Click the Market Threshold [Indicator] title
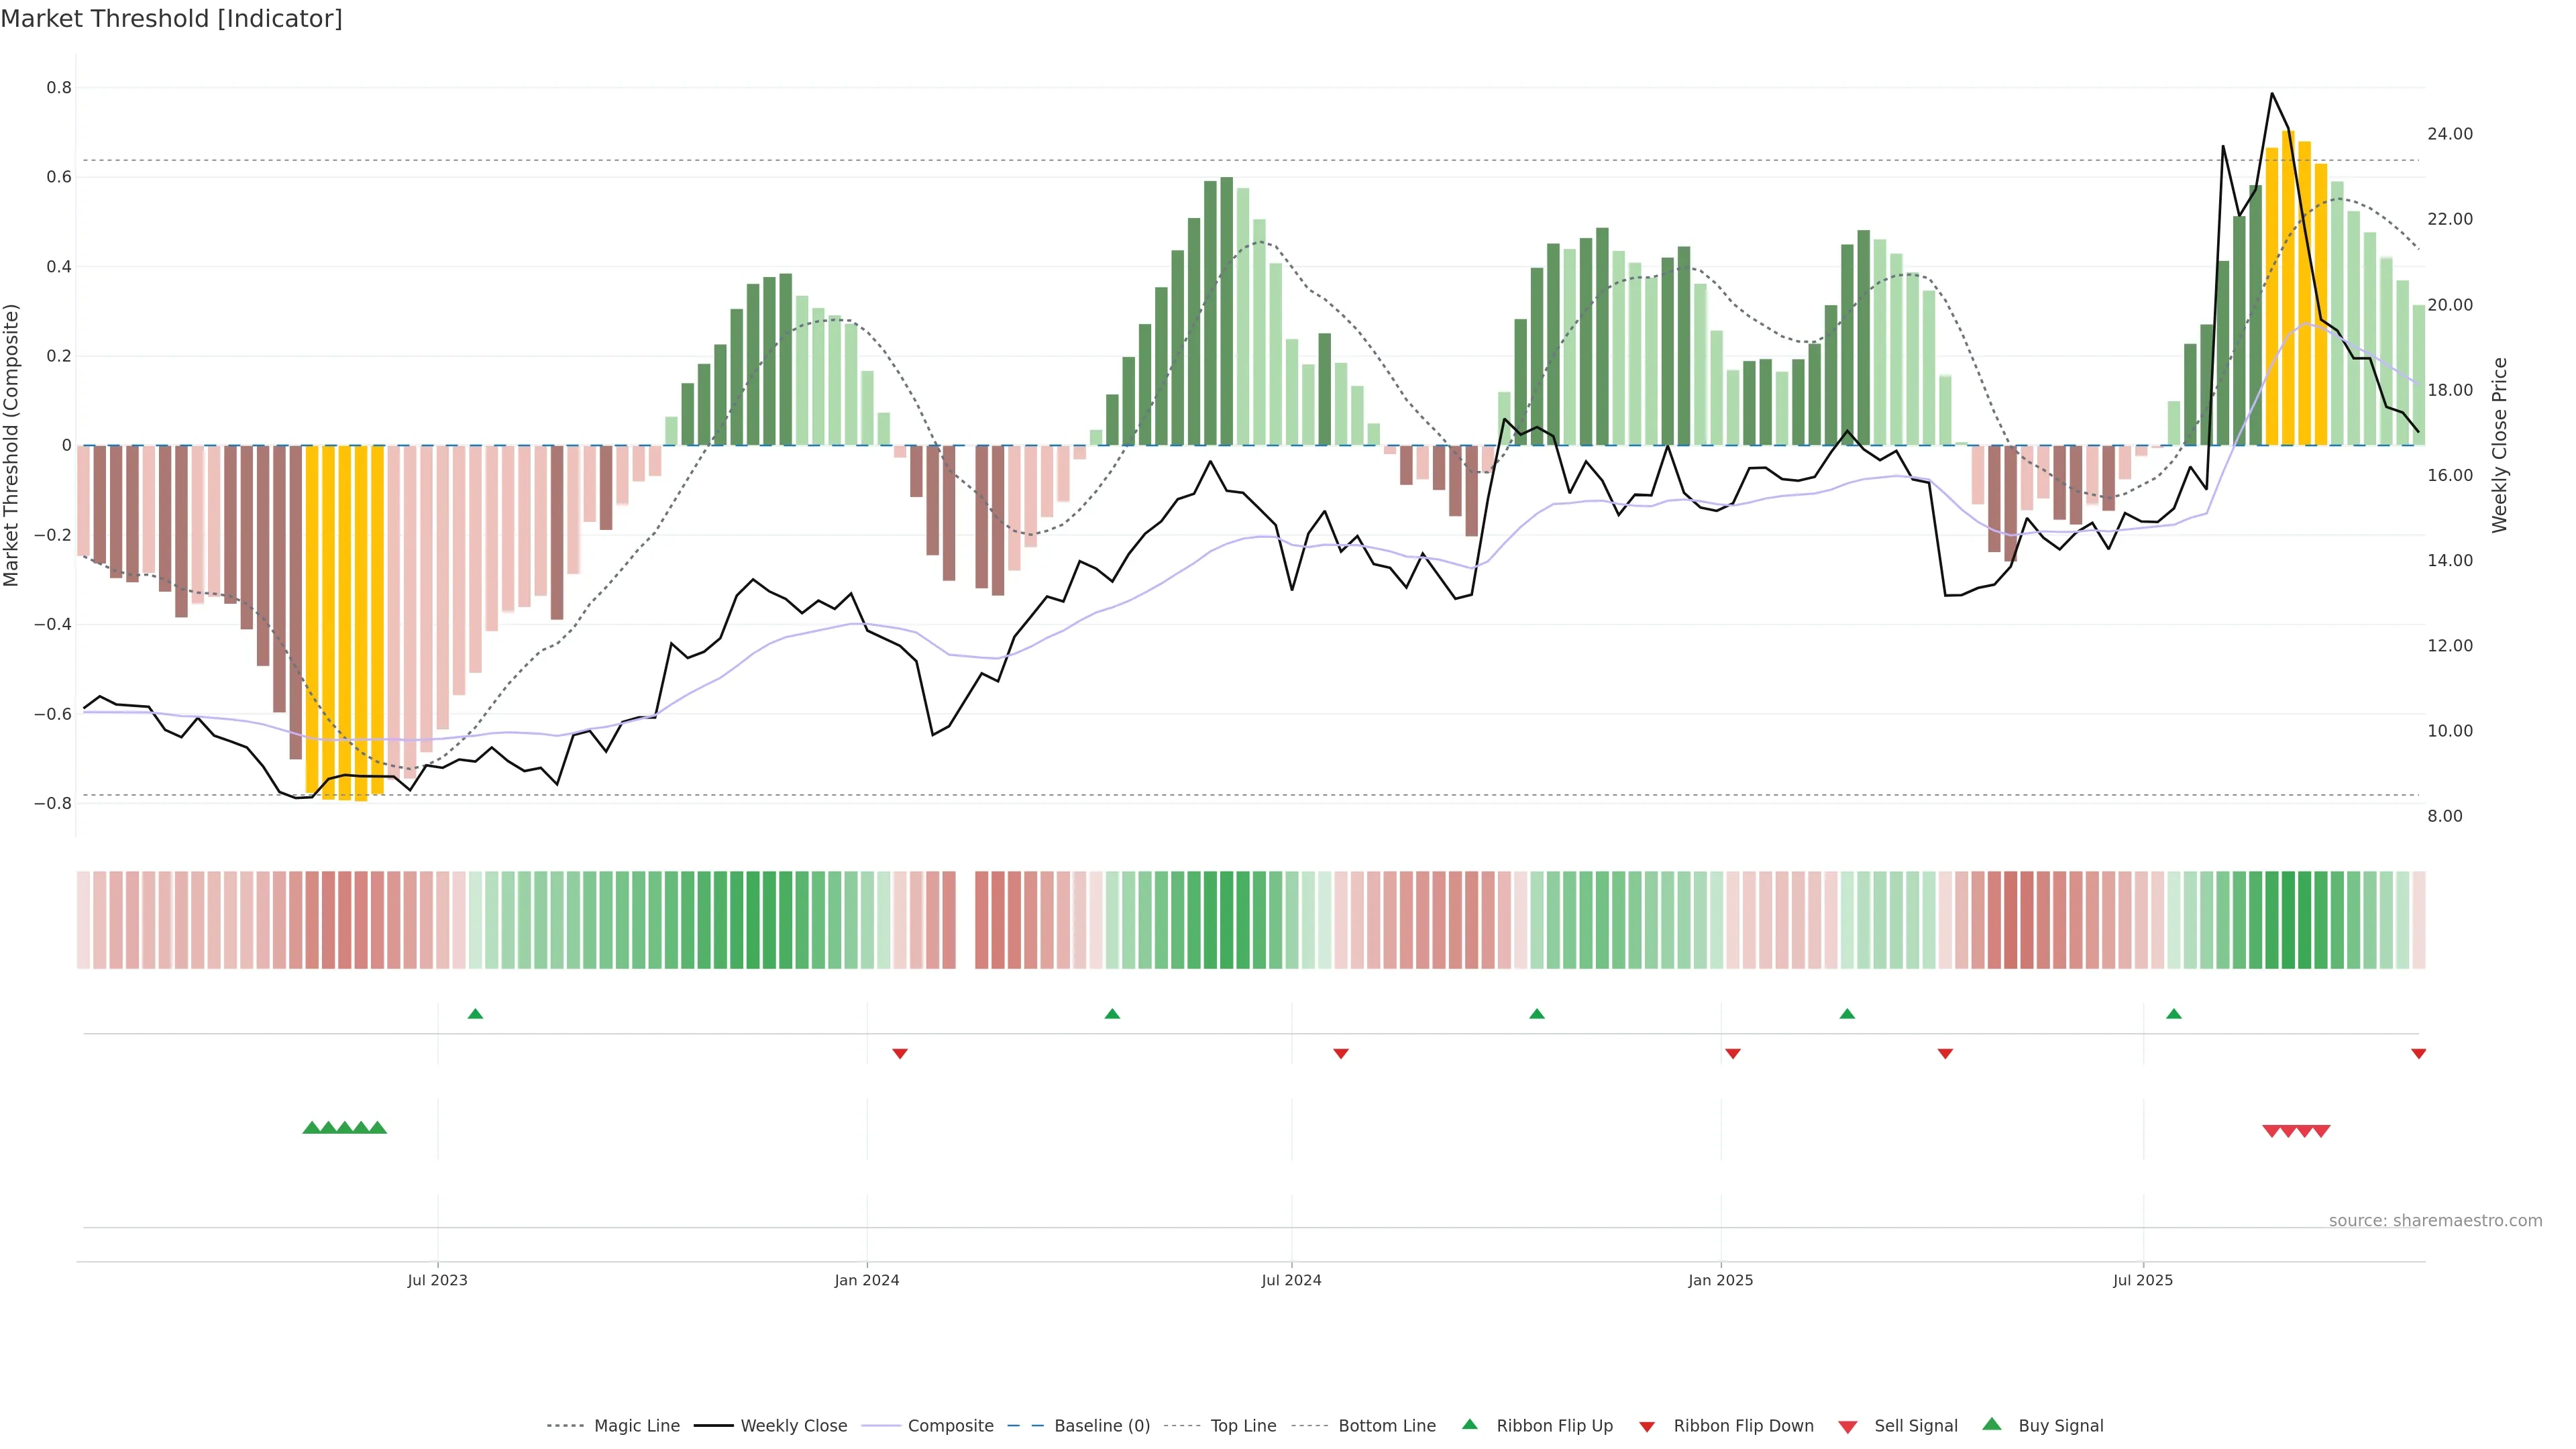The image size is (2576, 1449). [x=172, y=19]
